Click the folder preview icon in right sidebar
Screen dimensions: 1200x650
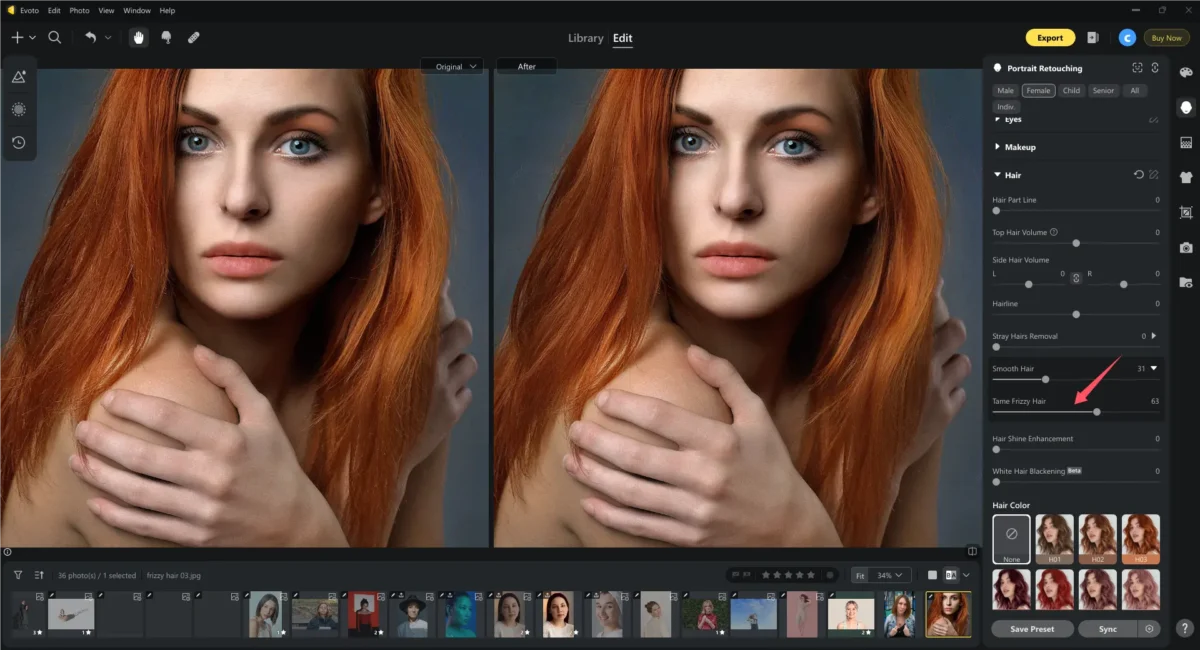(x=1186, y=282)
